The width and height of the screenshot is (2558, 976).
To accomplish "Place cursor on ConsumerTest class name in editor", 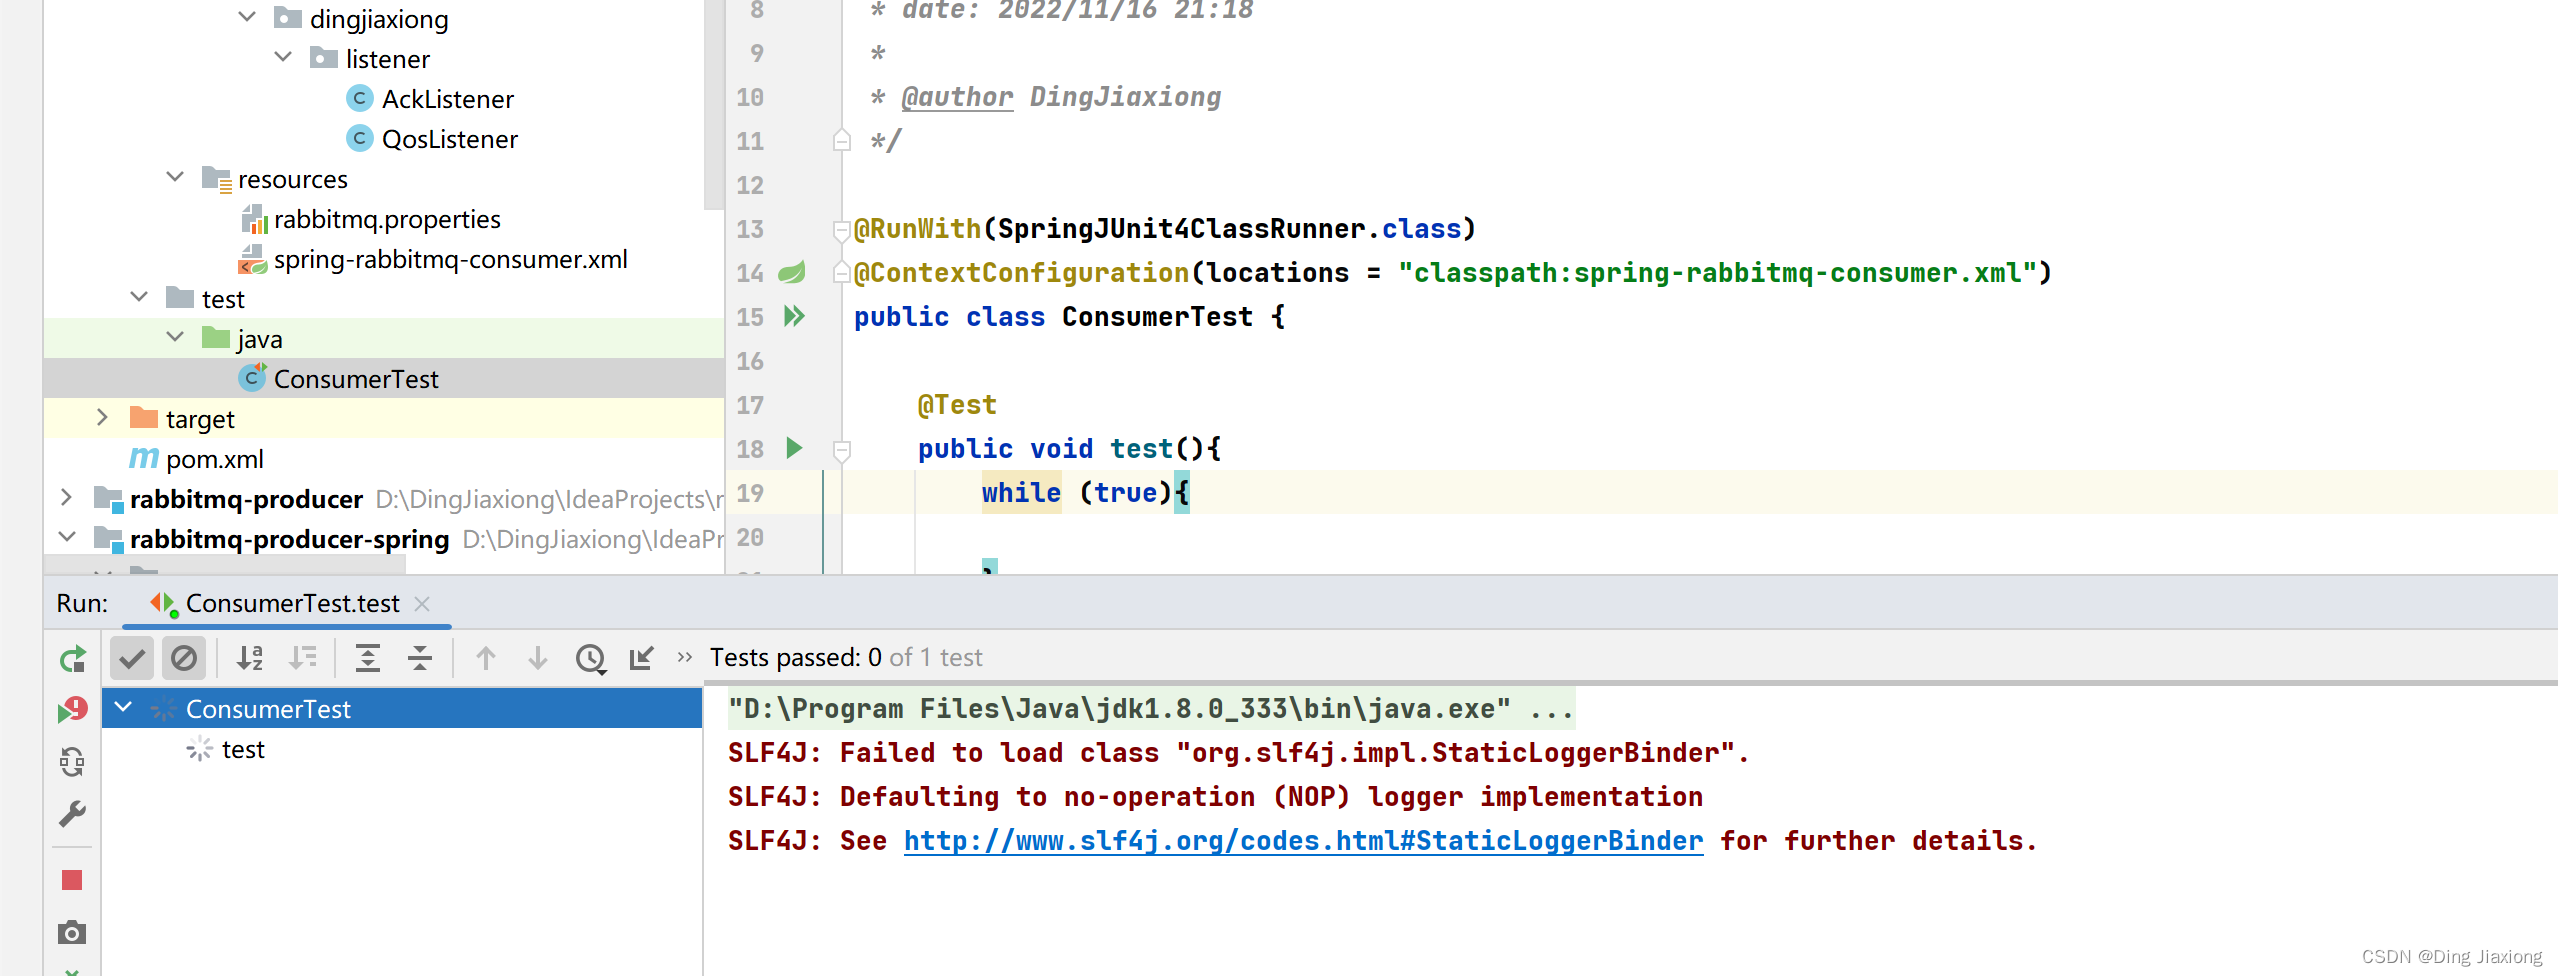I will (1157, 317).
